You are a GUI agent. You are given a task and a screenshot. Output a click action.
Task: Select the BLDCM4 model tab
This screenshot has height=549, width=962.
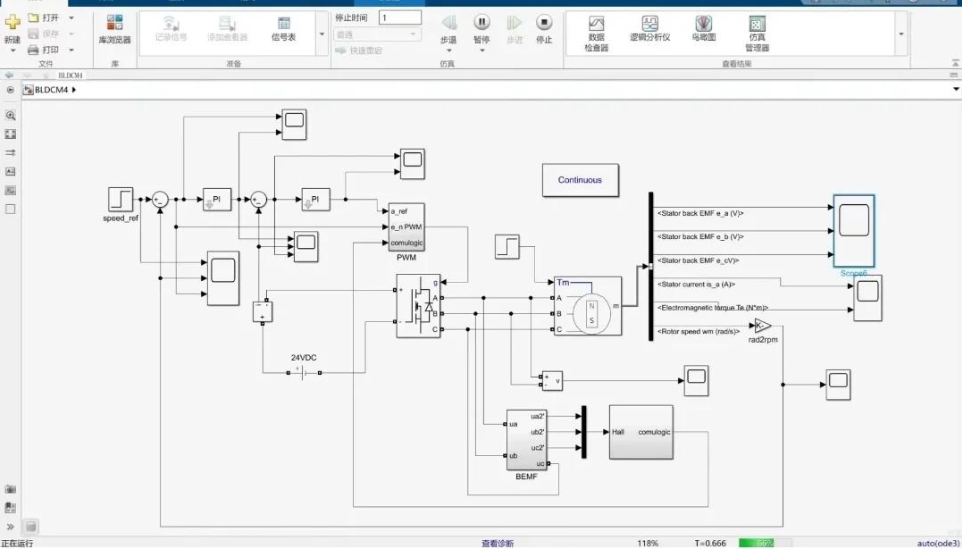pos(70,75)
